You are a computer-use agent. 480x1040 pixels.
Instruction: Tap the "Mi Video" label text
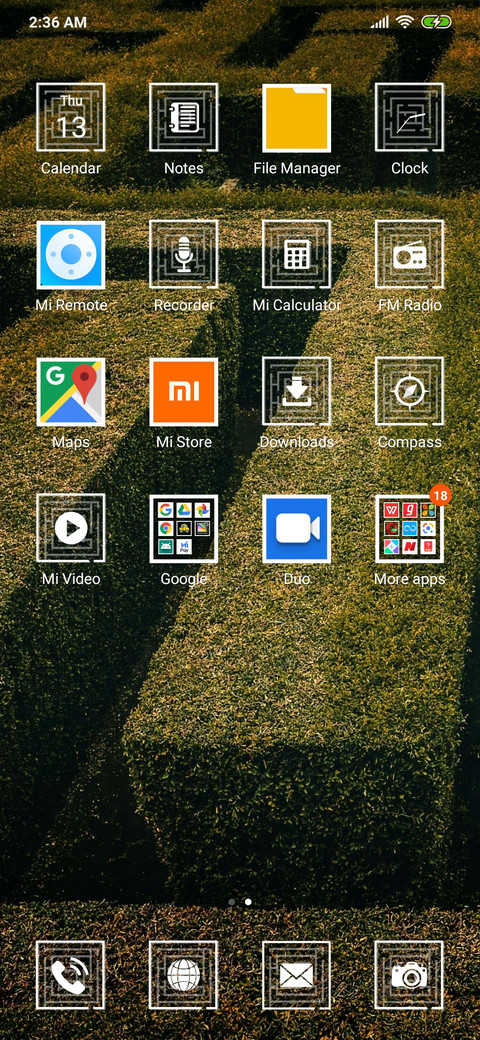(x=71, y=579)
